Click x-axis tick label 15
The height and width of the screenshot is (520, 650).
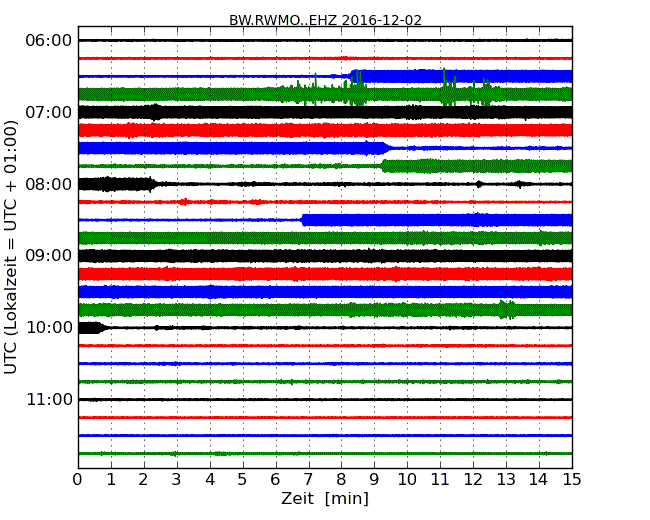(572, 480)
